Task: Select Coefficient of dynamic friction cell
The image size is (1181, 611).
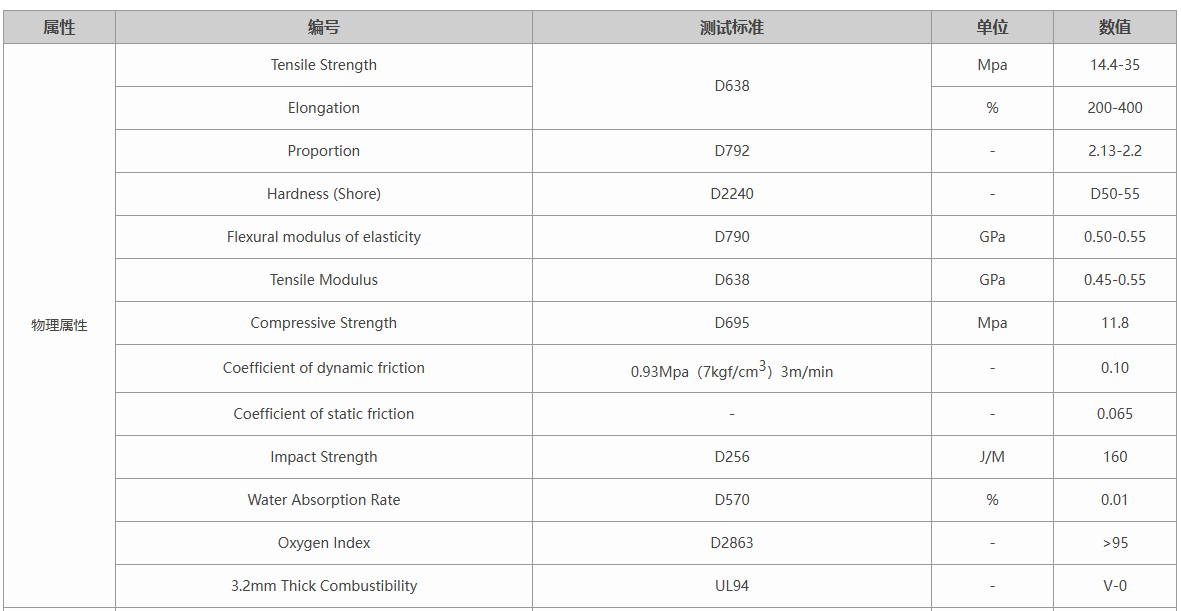Action: point(323,368)
